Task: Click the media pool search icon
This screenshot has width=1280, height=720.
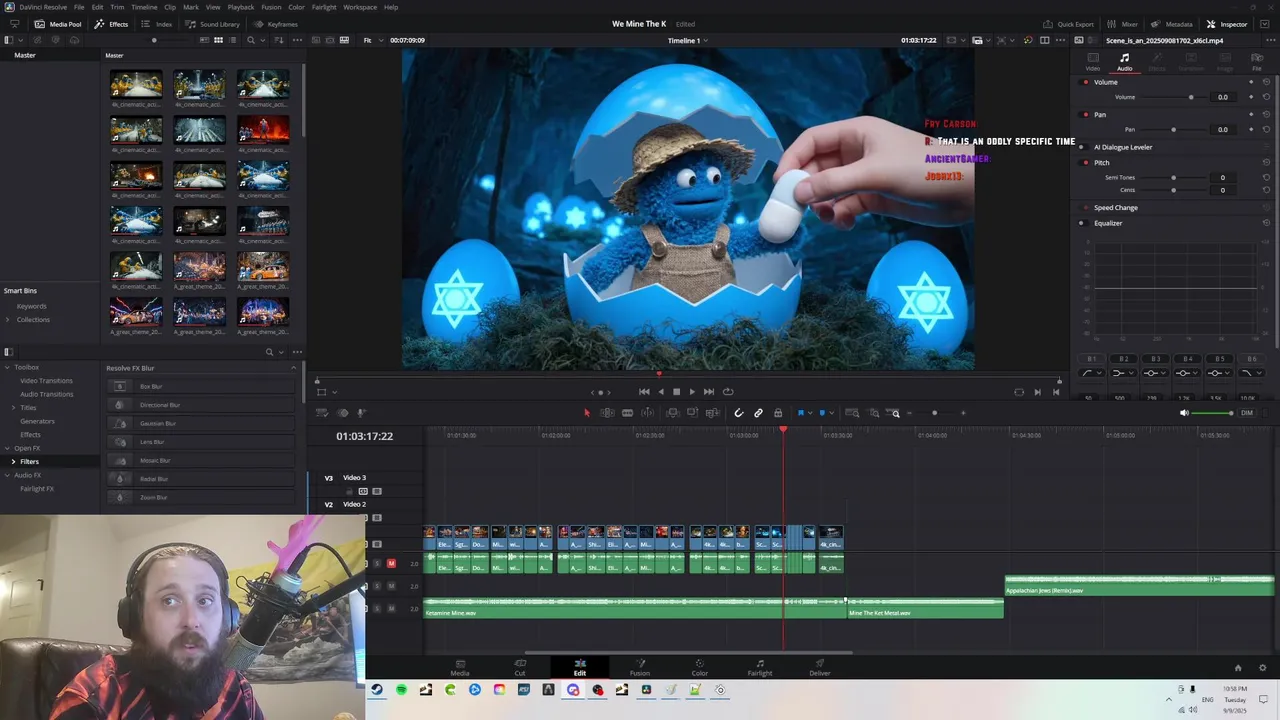Action: (x=250, y=40)
